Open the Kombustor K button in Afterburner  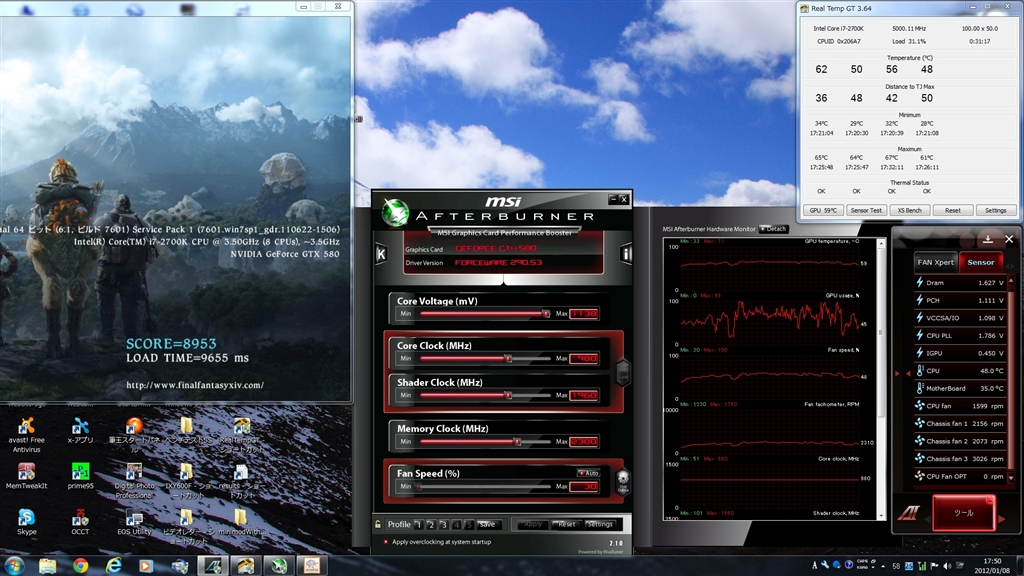pyautogui.click(x=381, y=254)
